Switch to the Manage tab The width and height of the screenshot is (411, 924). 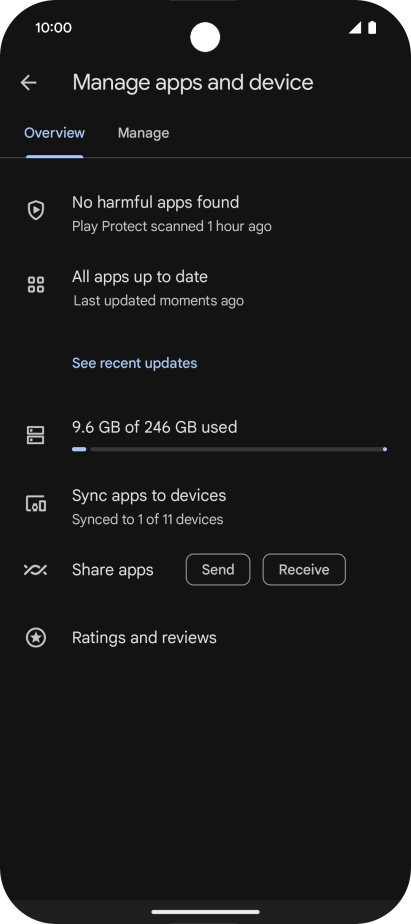coord(143,133)
